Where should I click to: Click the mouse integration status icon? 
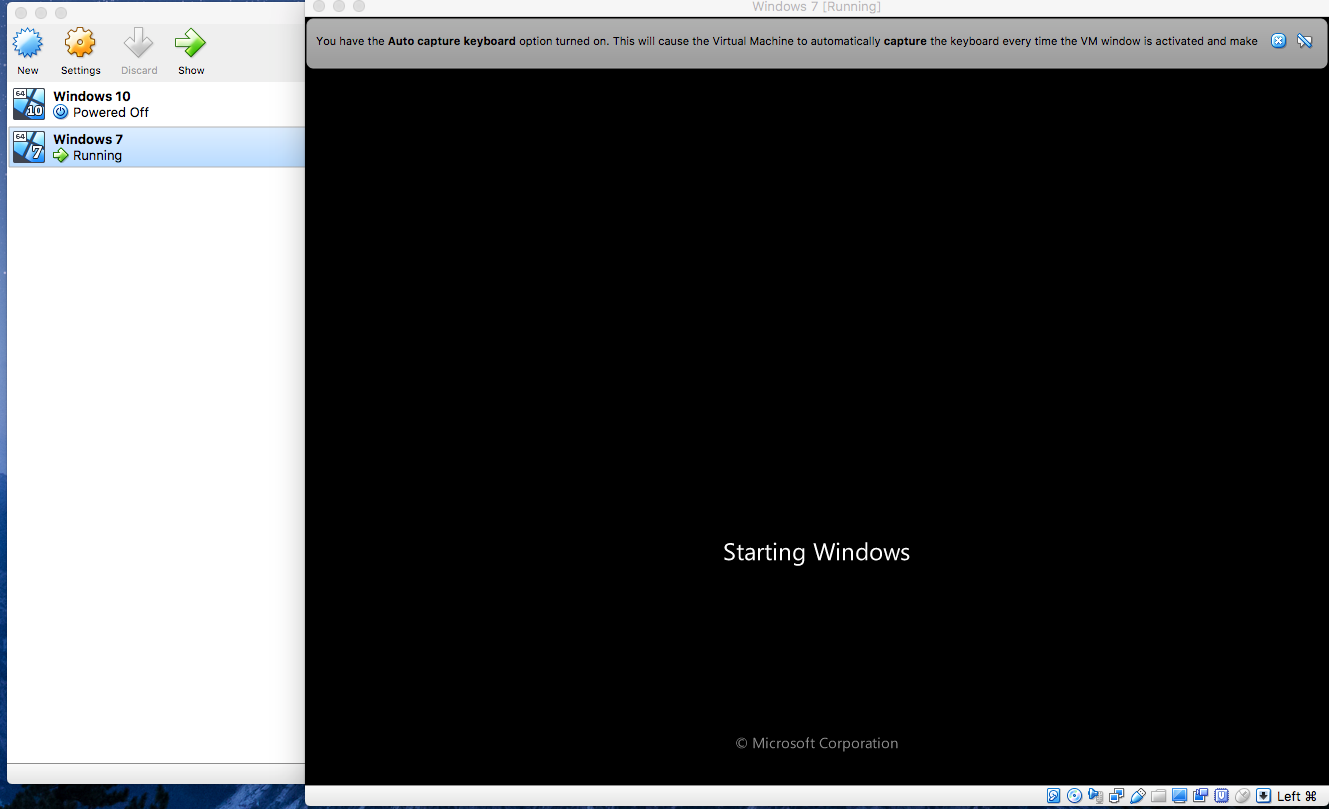(1242, 796)
